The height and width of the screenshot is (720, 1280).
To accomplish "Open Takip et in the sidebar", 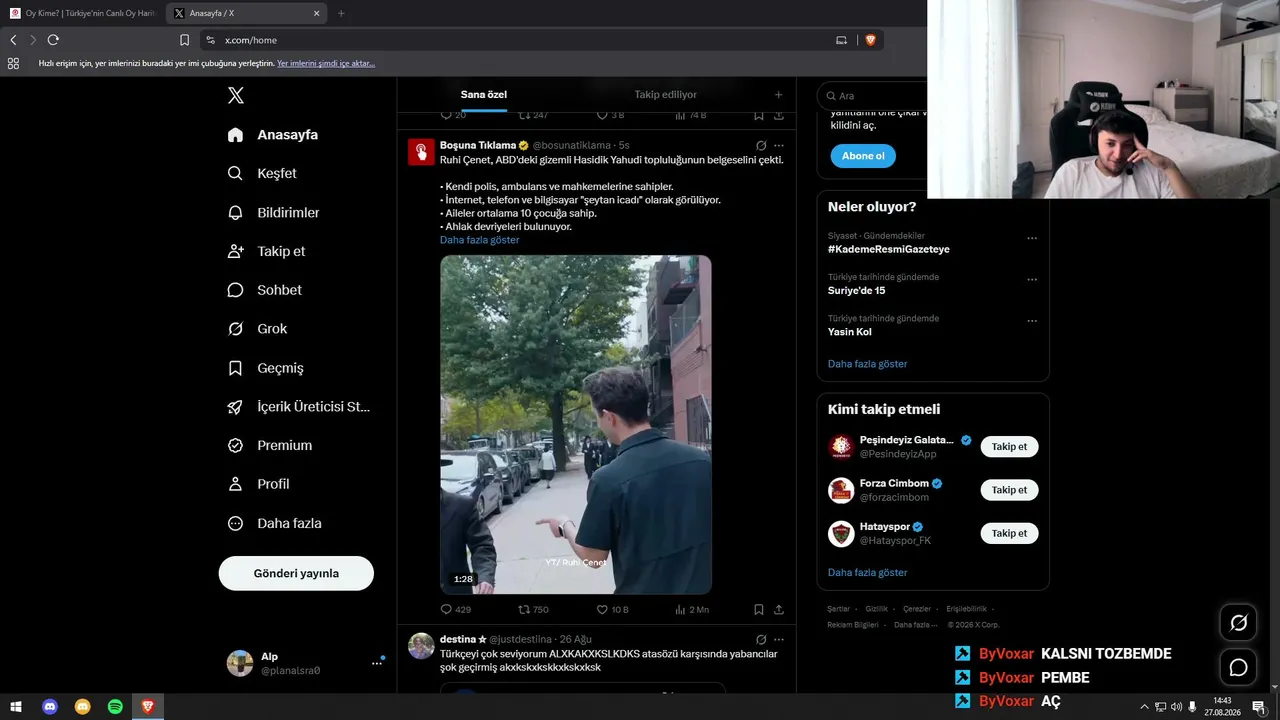I will [266, 251].
